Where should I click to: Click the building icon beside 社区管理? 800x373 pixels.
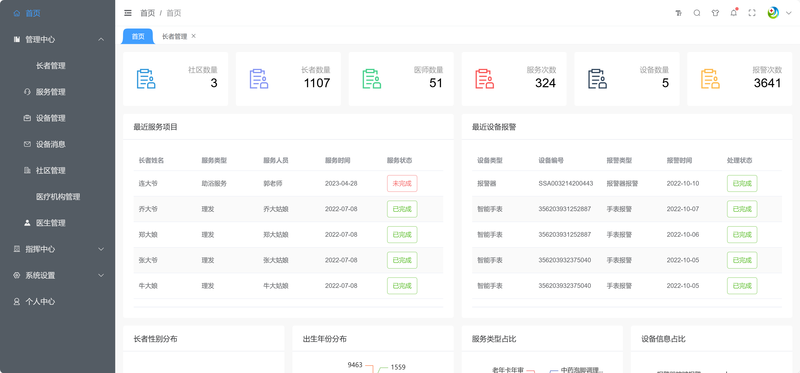(28, 170)
